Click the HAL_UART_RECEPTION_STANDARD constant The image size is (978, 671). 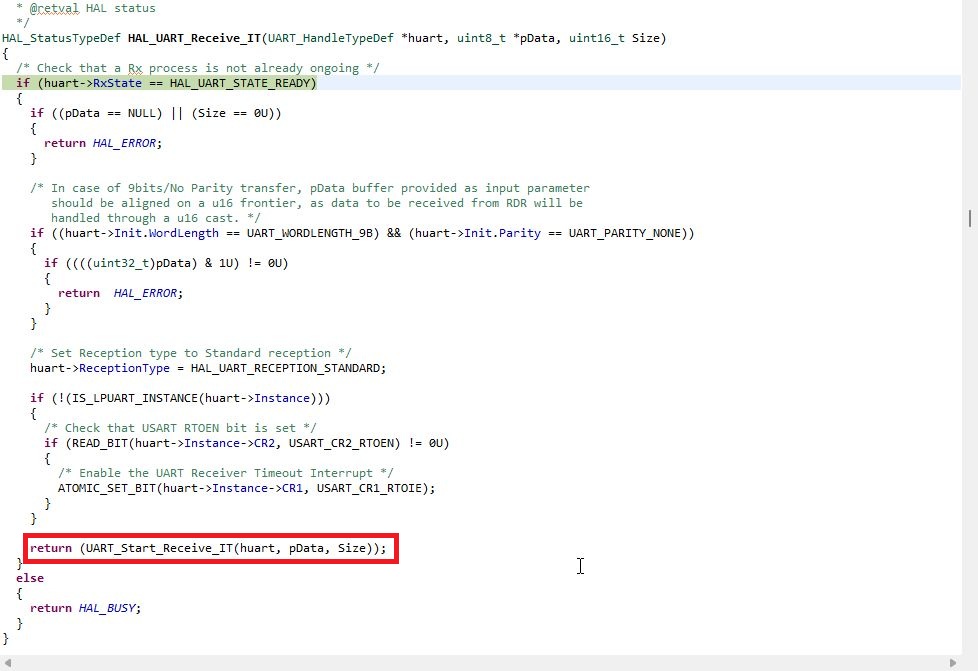pos(285,368)
